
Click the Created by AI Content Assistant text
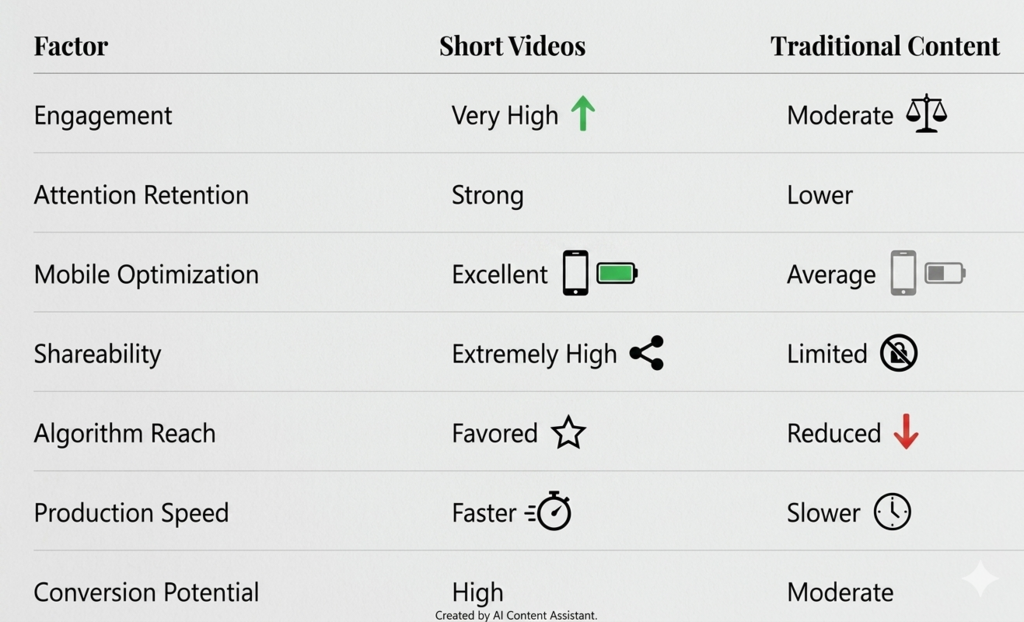click(516, 615)
